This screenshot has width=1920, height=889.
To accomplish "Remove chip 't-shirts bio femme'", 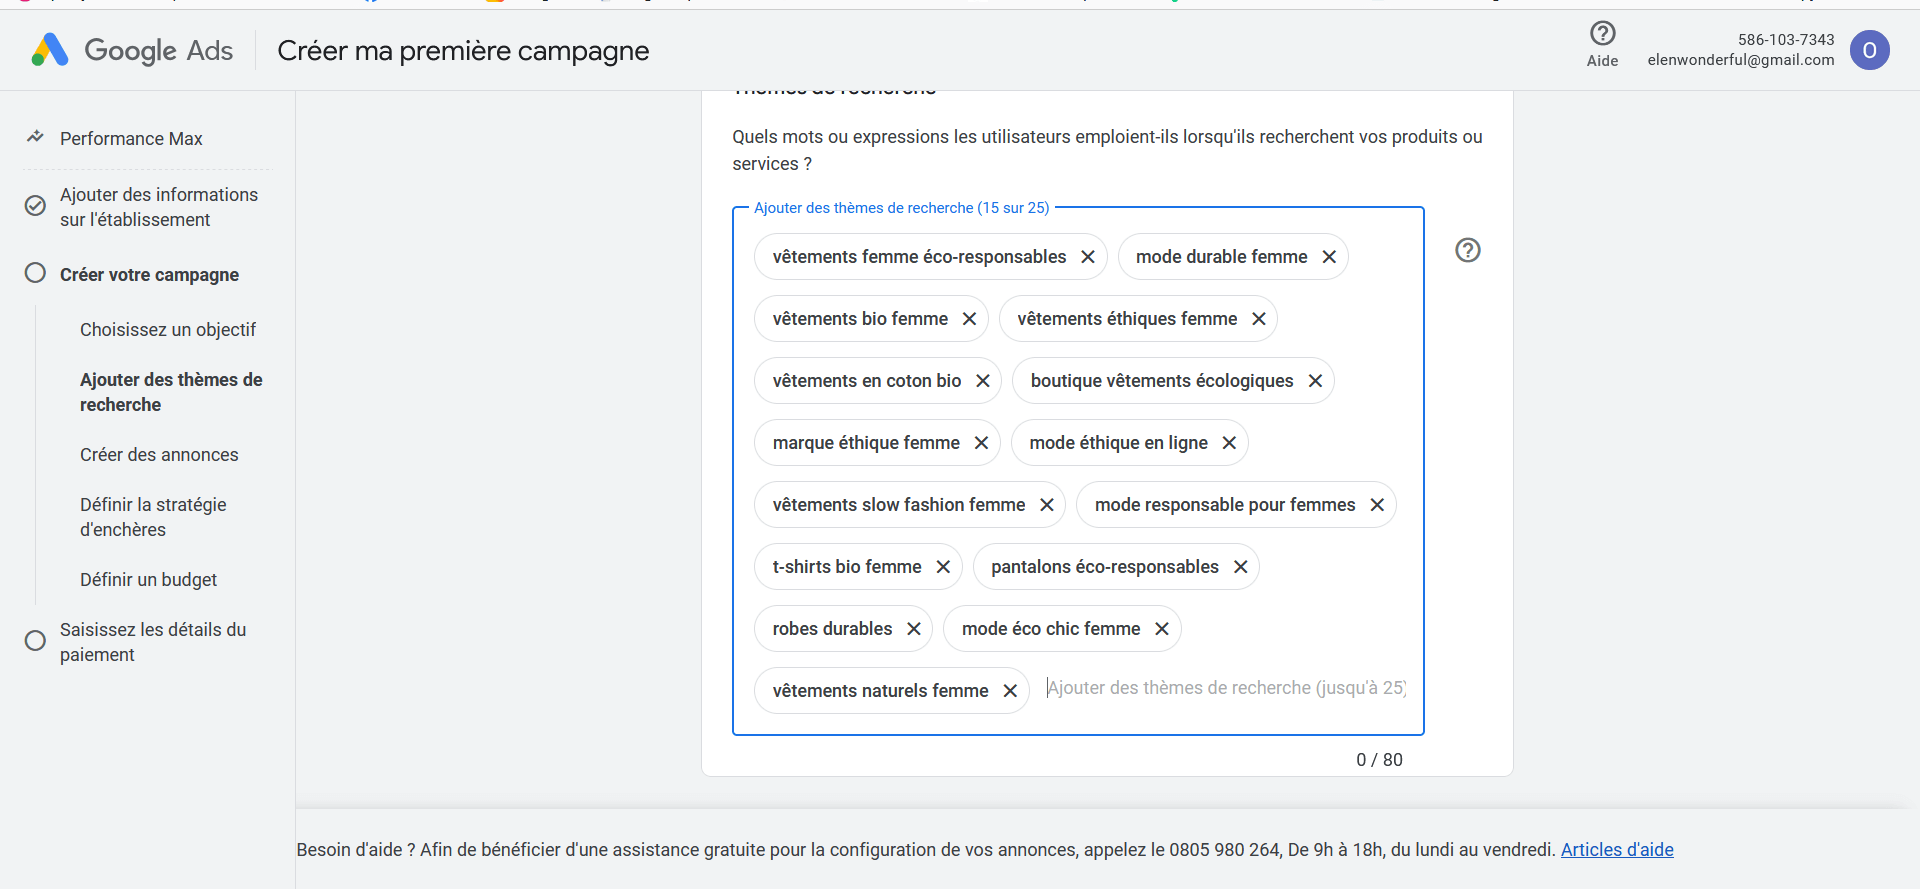I will click(x=943, y=567).
